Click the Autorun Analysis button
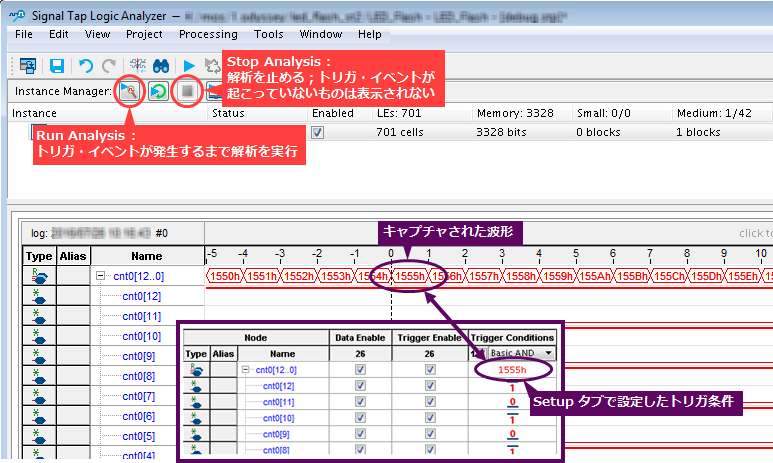This screenshot has height=463, width=773. (x=158, y=91)
